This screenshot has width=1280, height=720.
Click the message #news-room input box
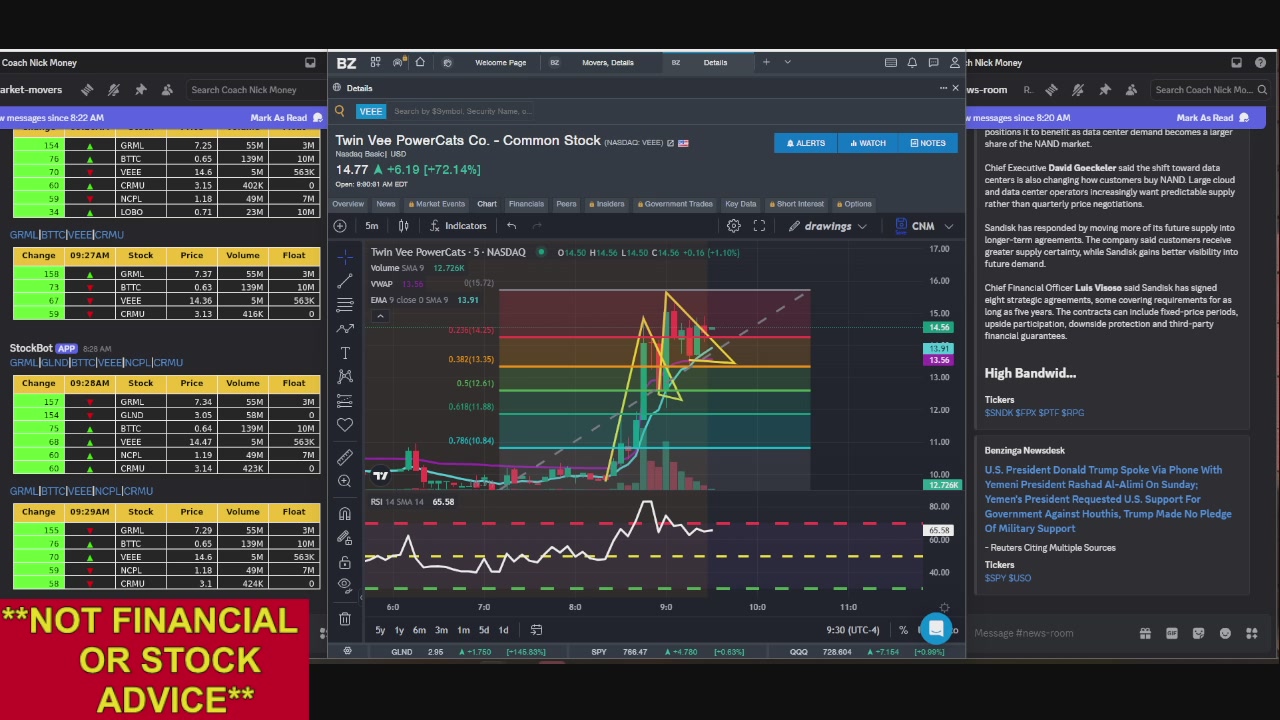tap(1050, 633)
